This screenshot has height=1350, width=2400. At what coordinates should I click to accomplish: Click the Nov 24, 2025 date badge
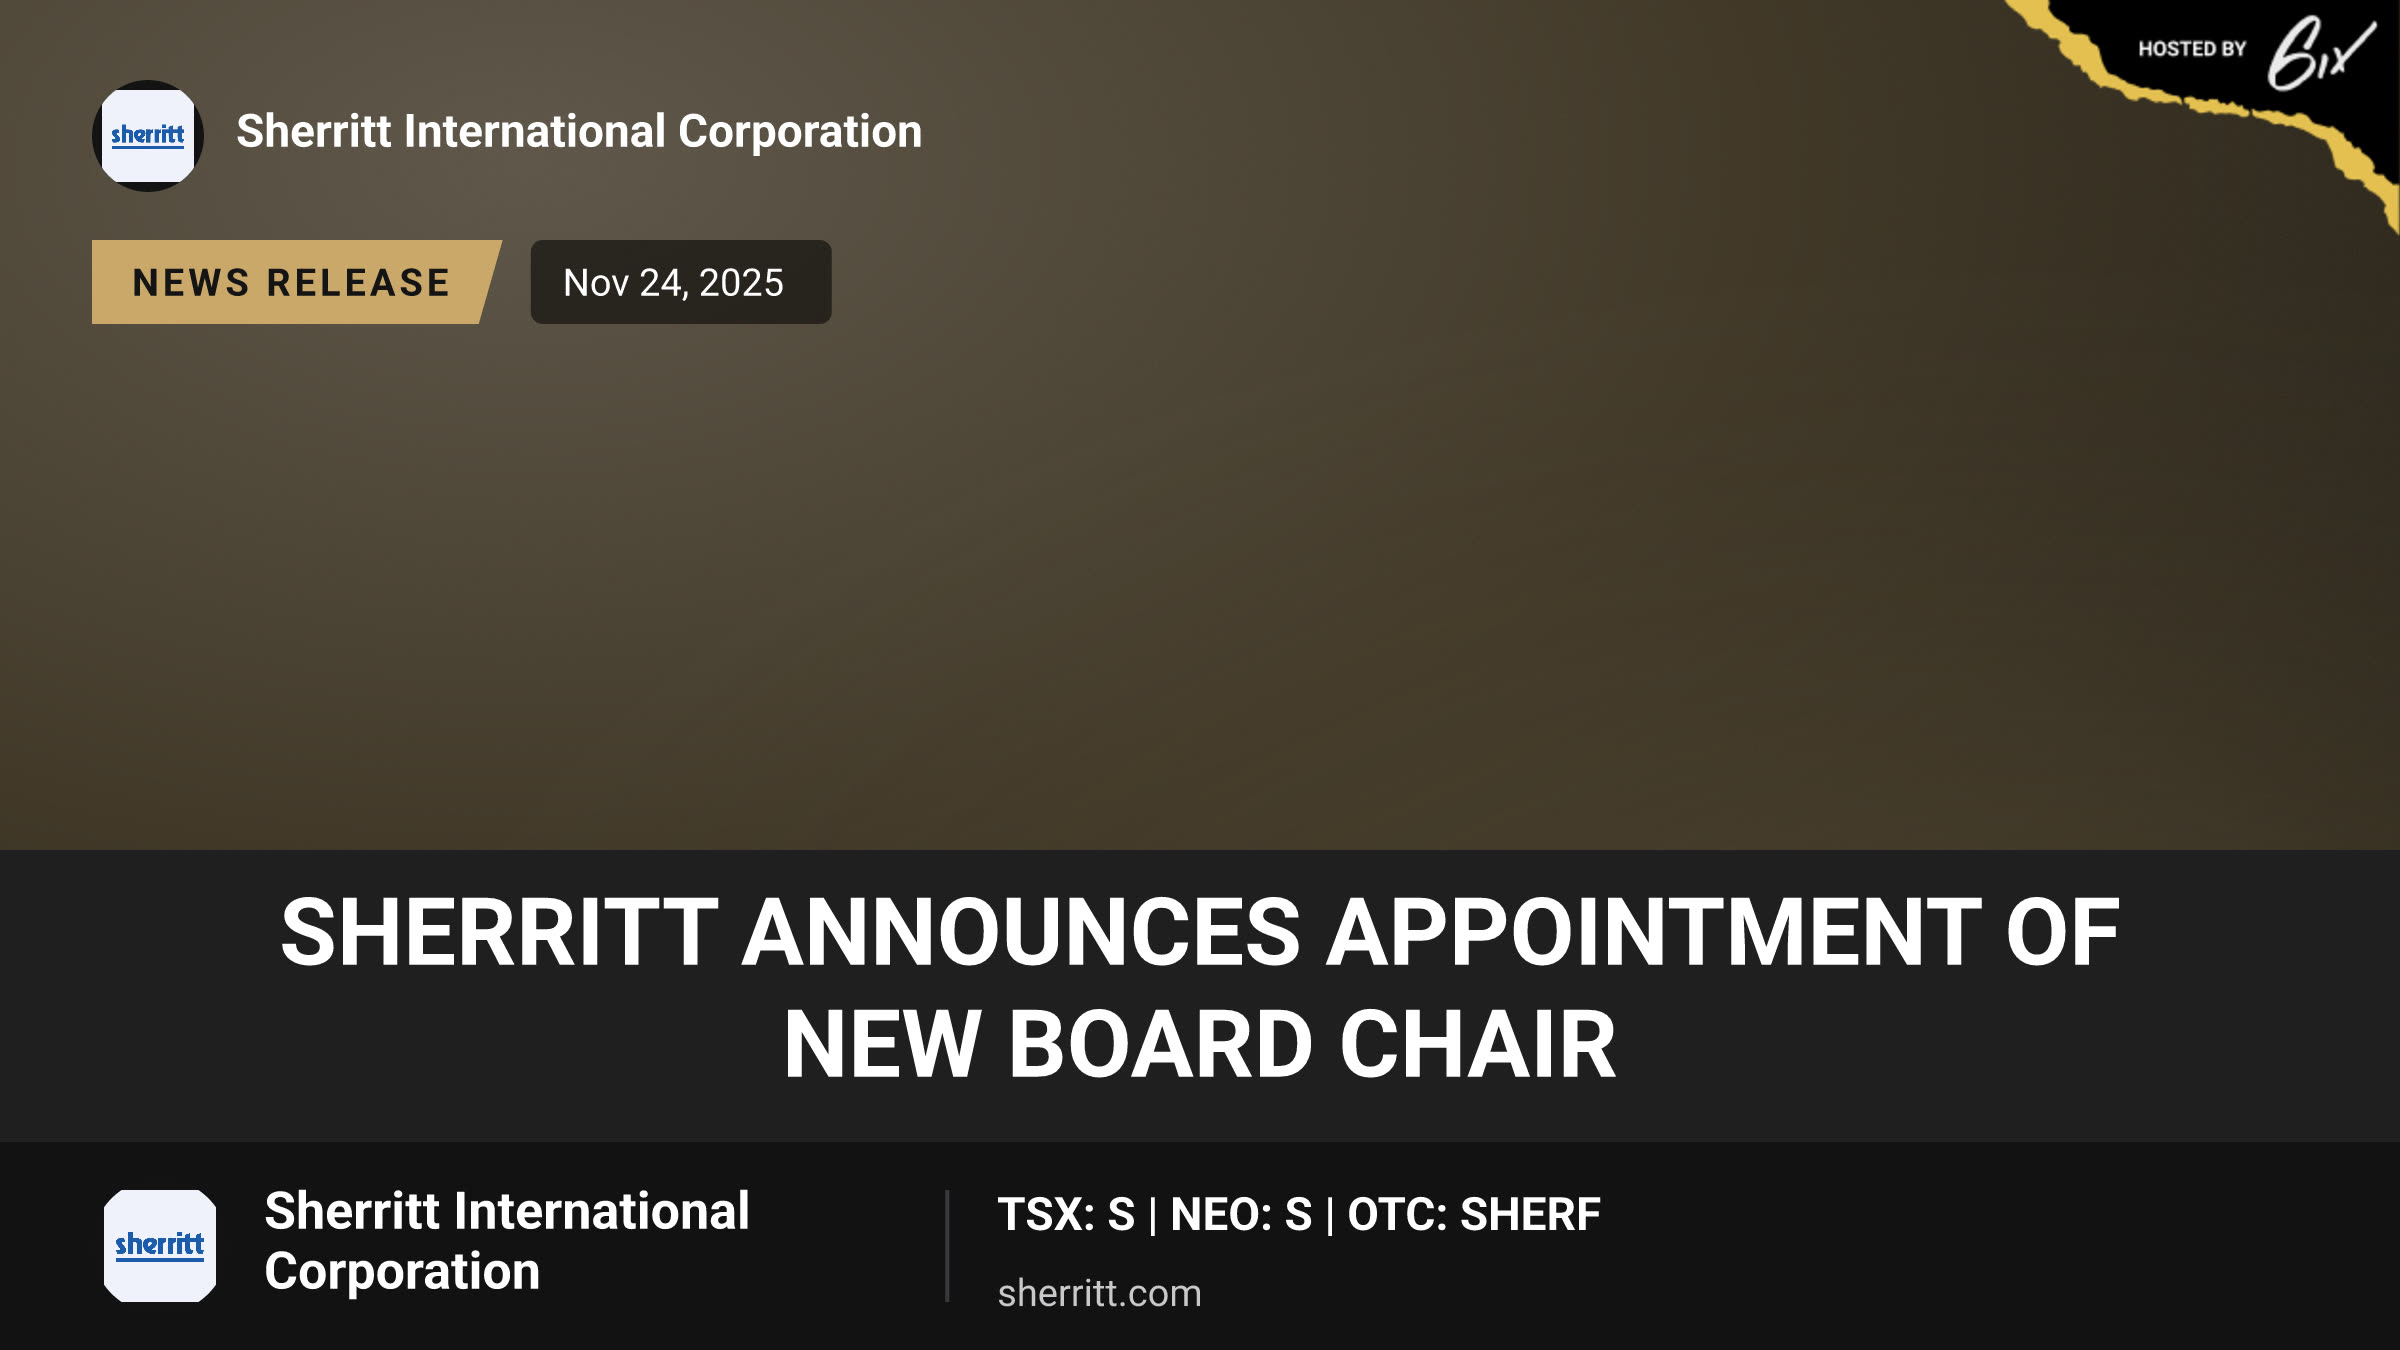pyautogui.click(x=681, y=282)
